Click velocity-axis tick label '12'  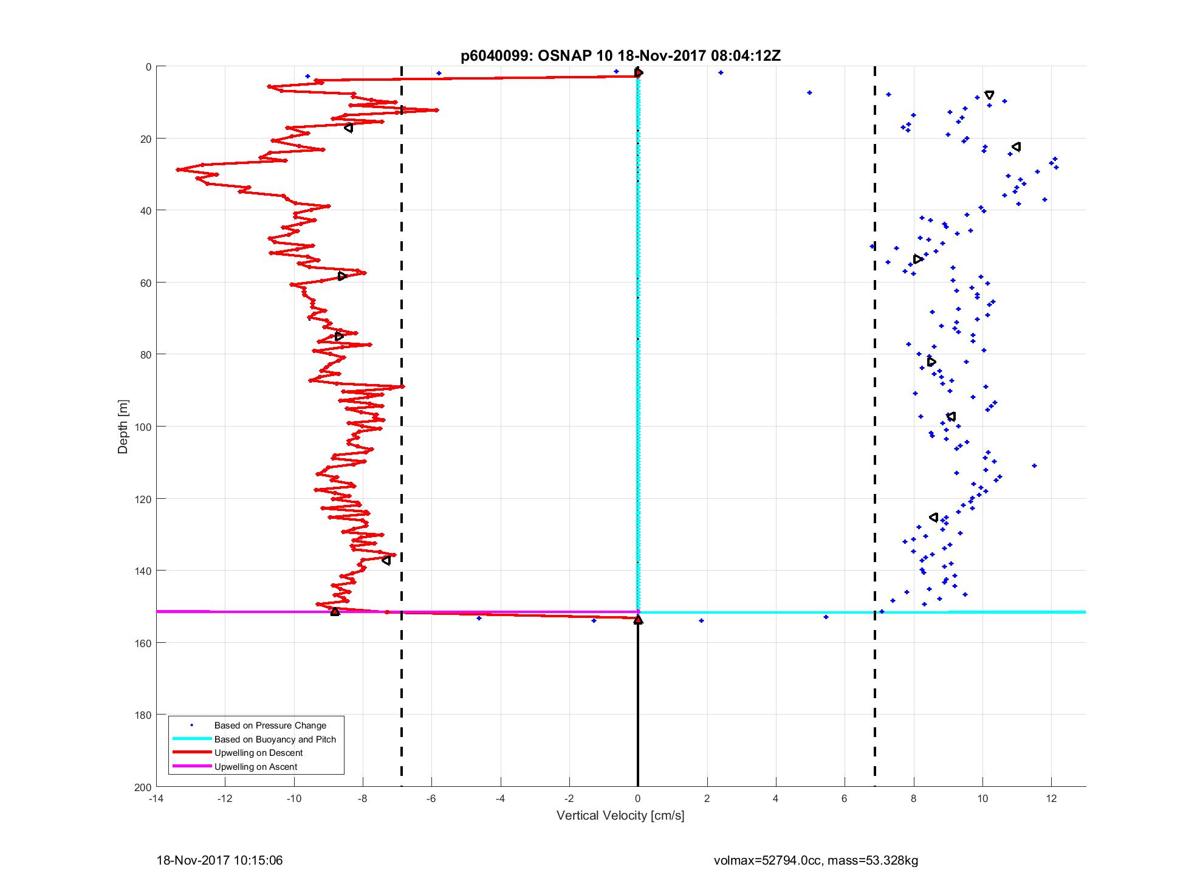[x=1052, y=799]
